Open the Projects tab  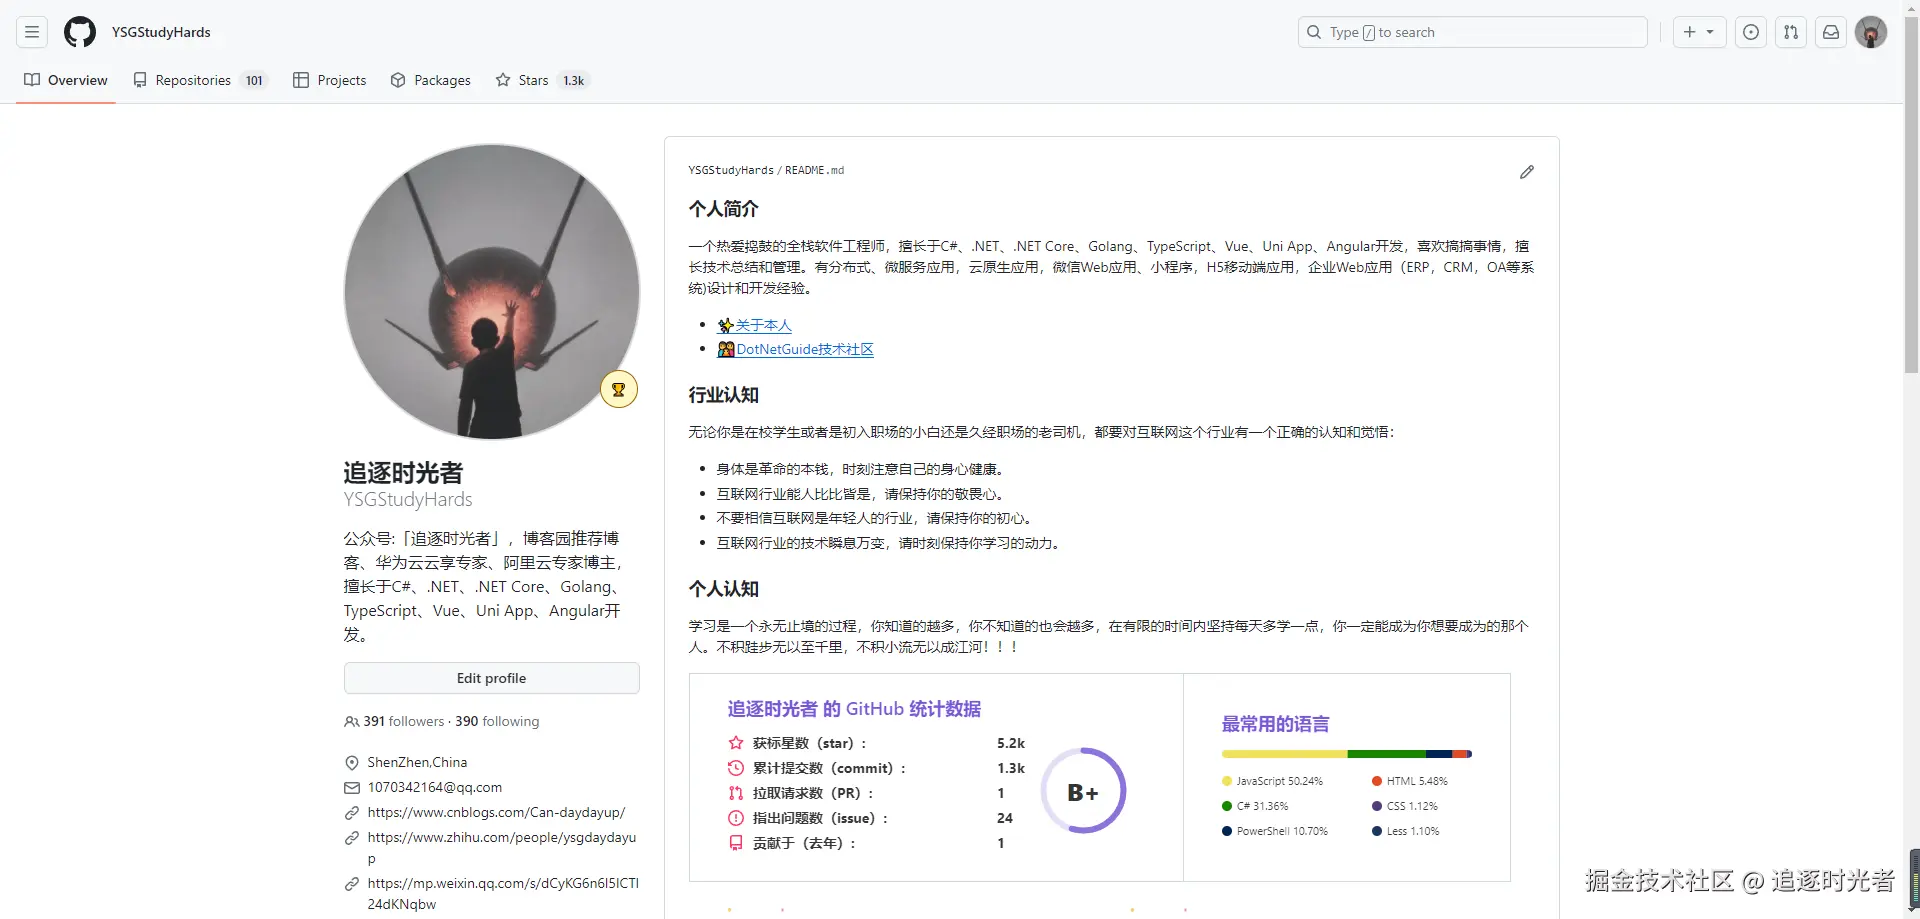tap(330, 80)
